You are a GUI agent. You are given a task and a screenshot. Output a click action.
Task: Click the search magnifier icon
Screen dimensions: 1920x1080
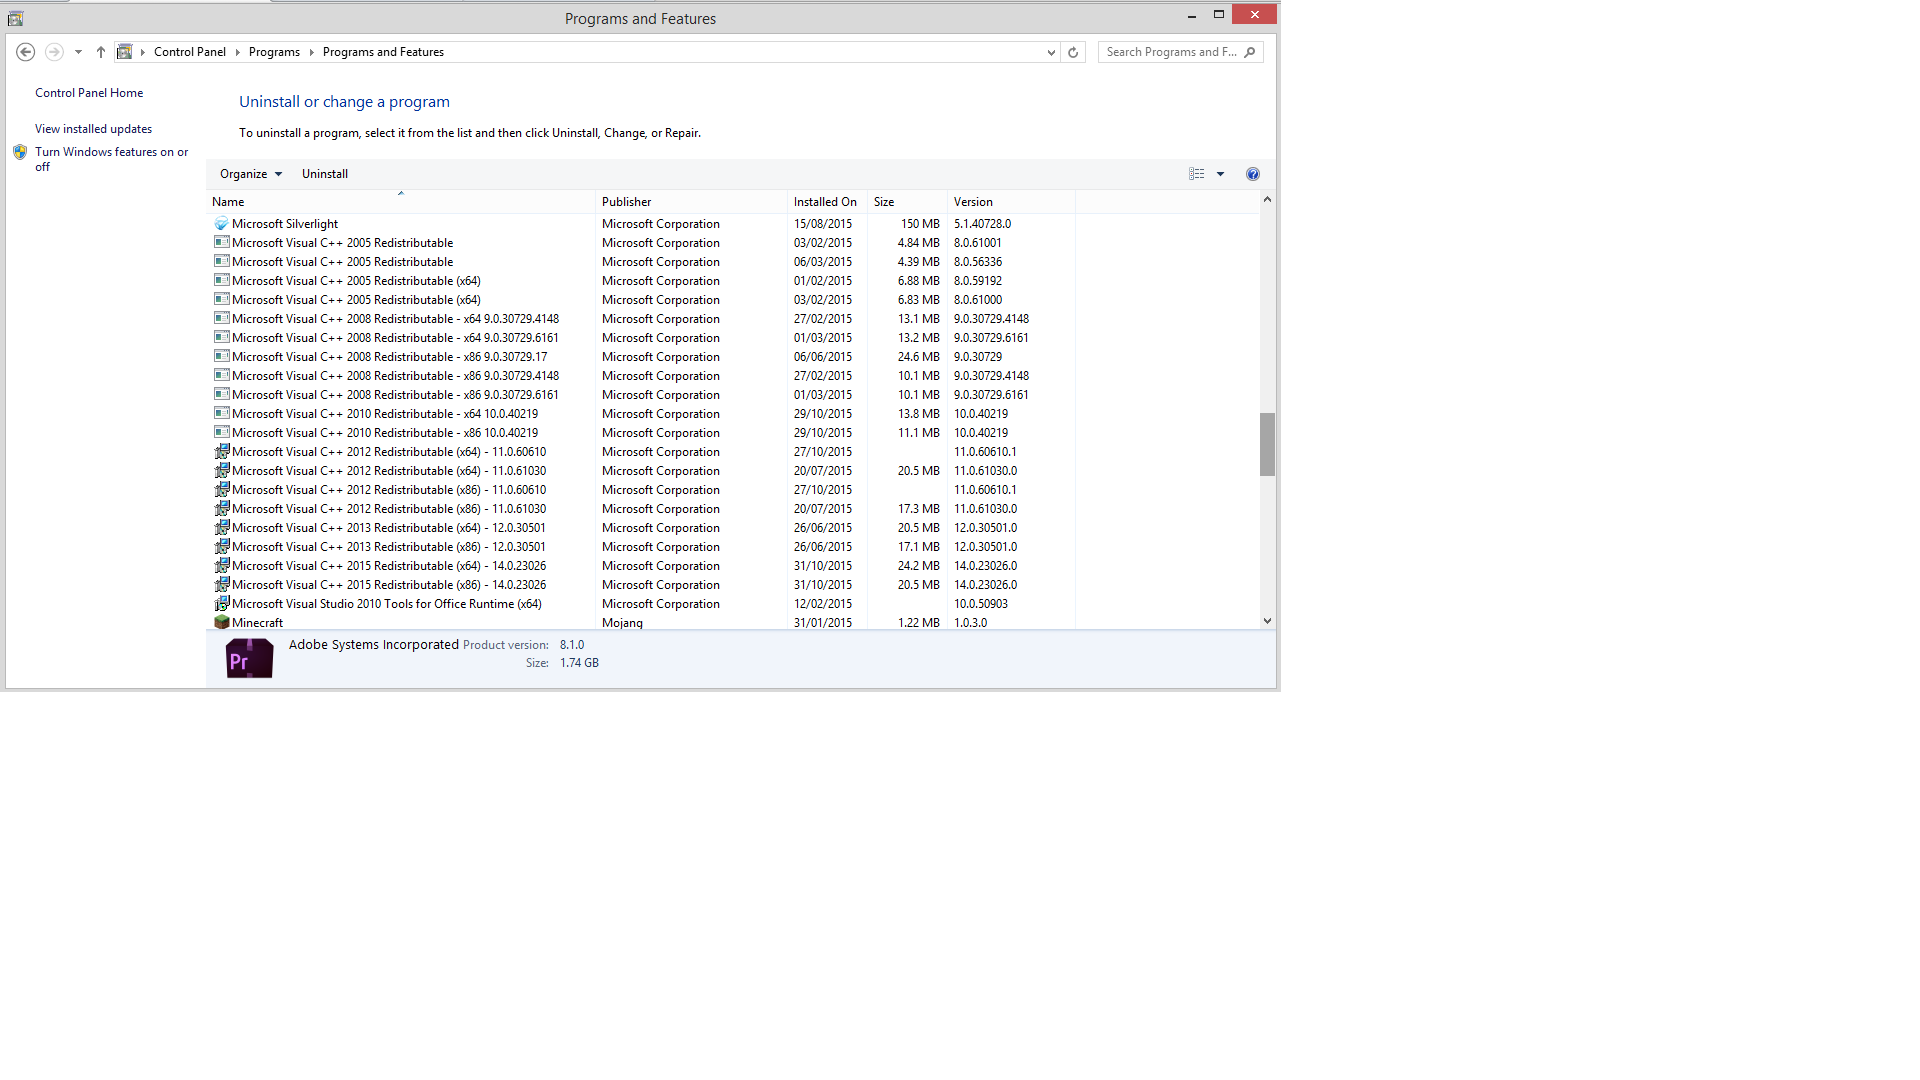click(x=1250, y=52)
